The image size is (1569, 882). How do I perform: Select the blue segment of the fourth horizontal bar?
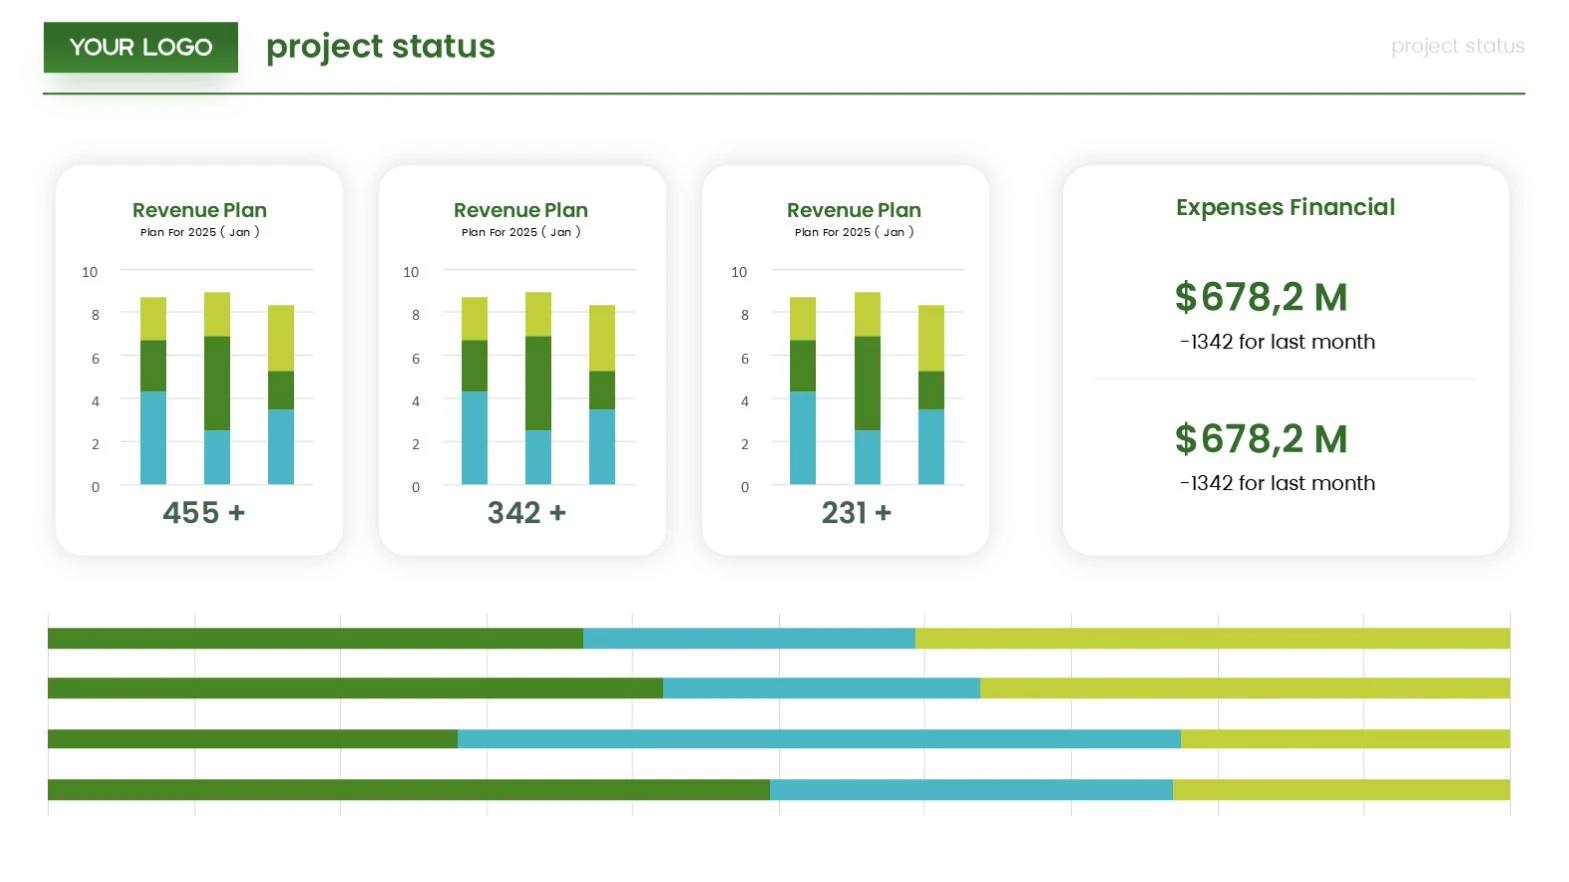tap(971, 790)
